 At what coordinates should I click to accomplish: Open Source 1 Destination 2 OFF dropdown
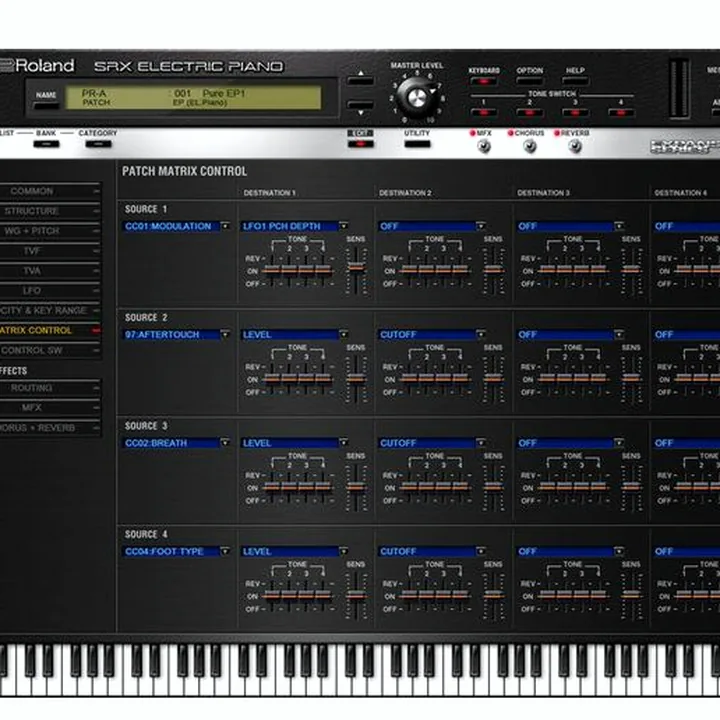(432, 226)
